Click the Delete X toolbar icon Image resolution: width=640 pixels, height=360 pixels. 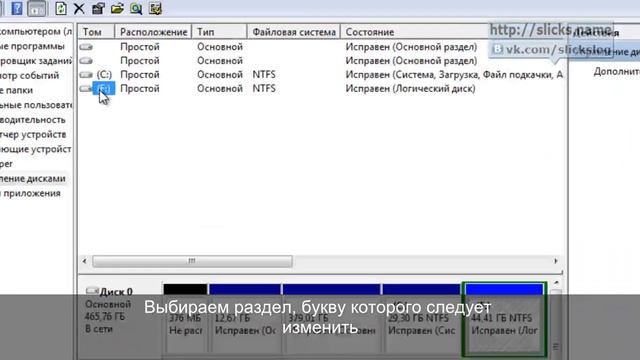(79, 9)
